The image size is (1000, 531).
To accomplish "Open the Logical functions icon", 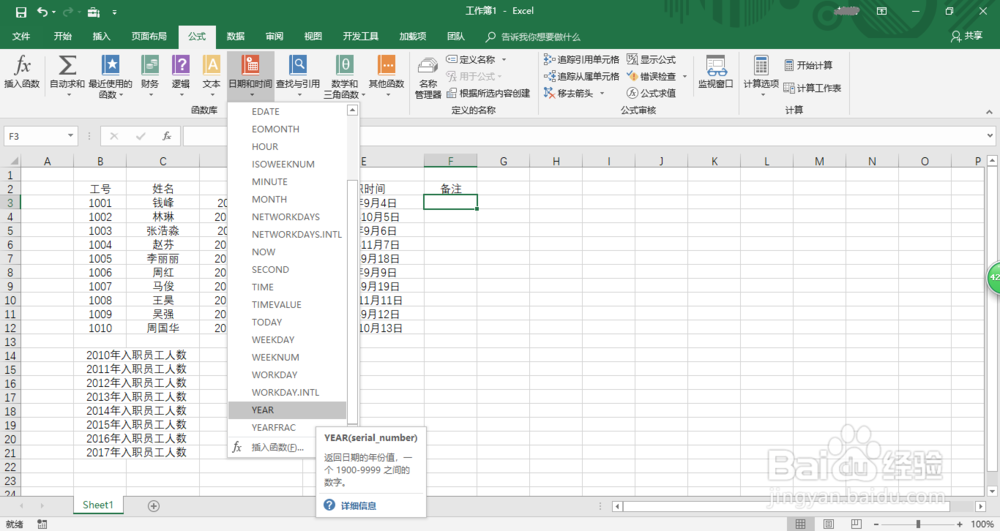I will click(x=180, y=65).
